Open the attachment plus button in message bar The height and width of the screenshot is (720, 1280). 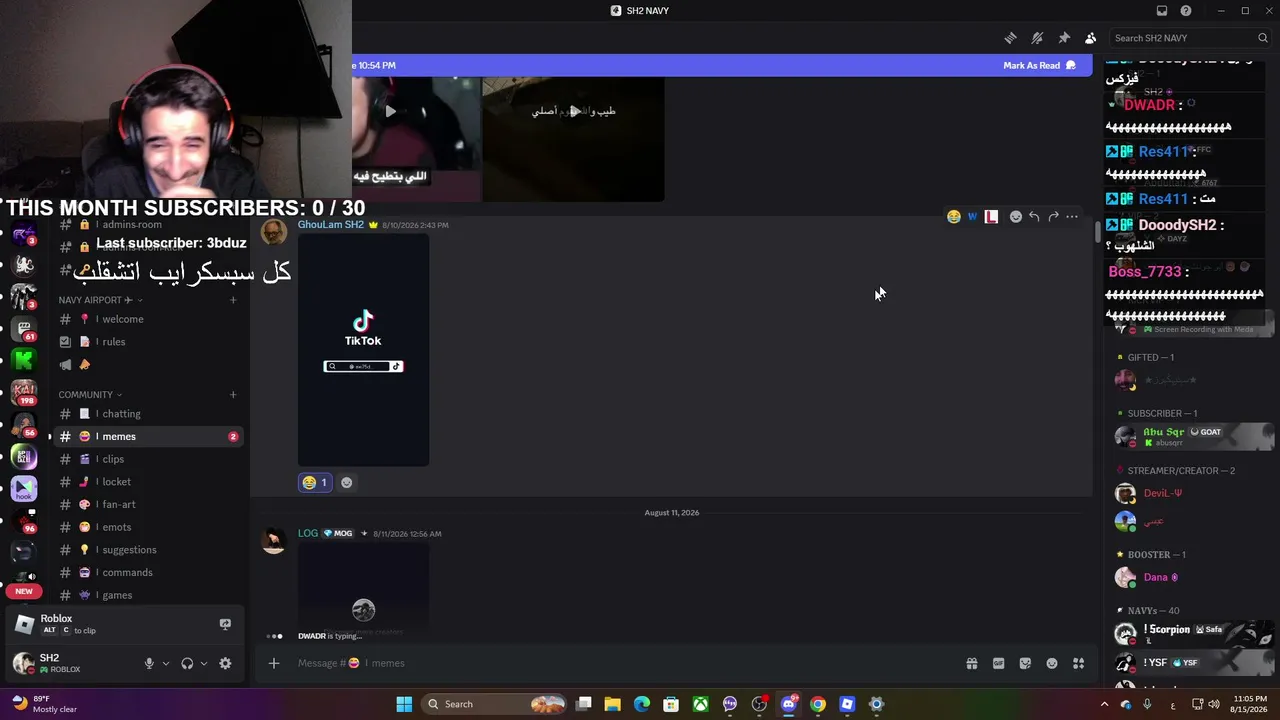tap(273, 663)
